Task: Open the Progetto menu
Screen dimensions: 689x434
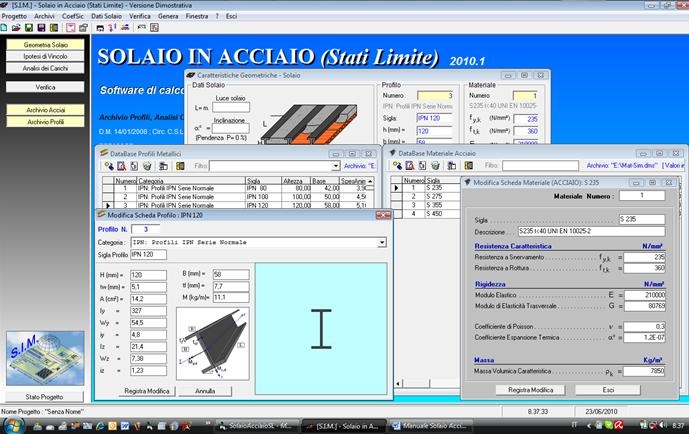Action: point(14,16)
